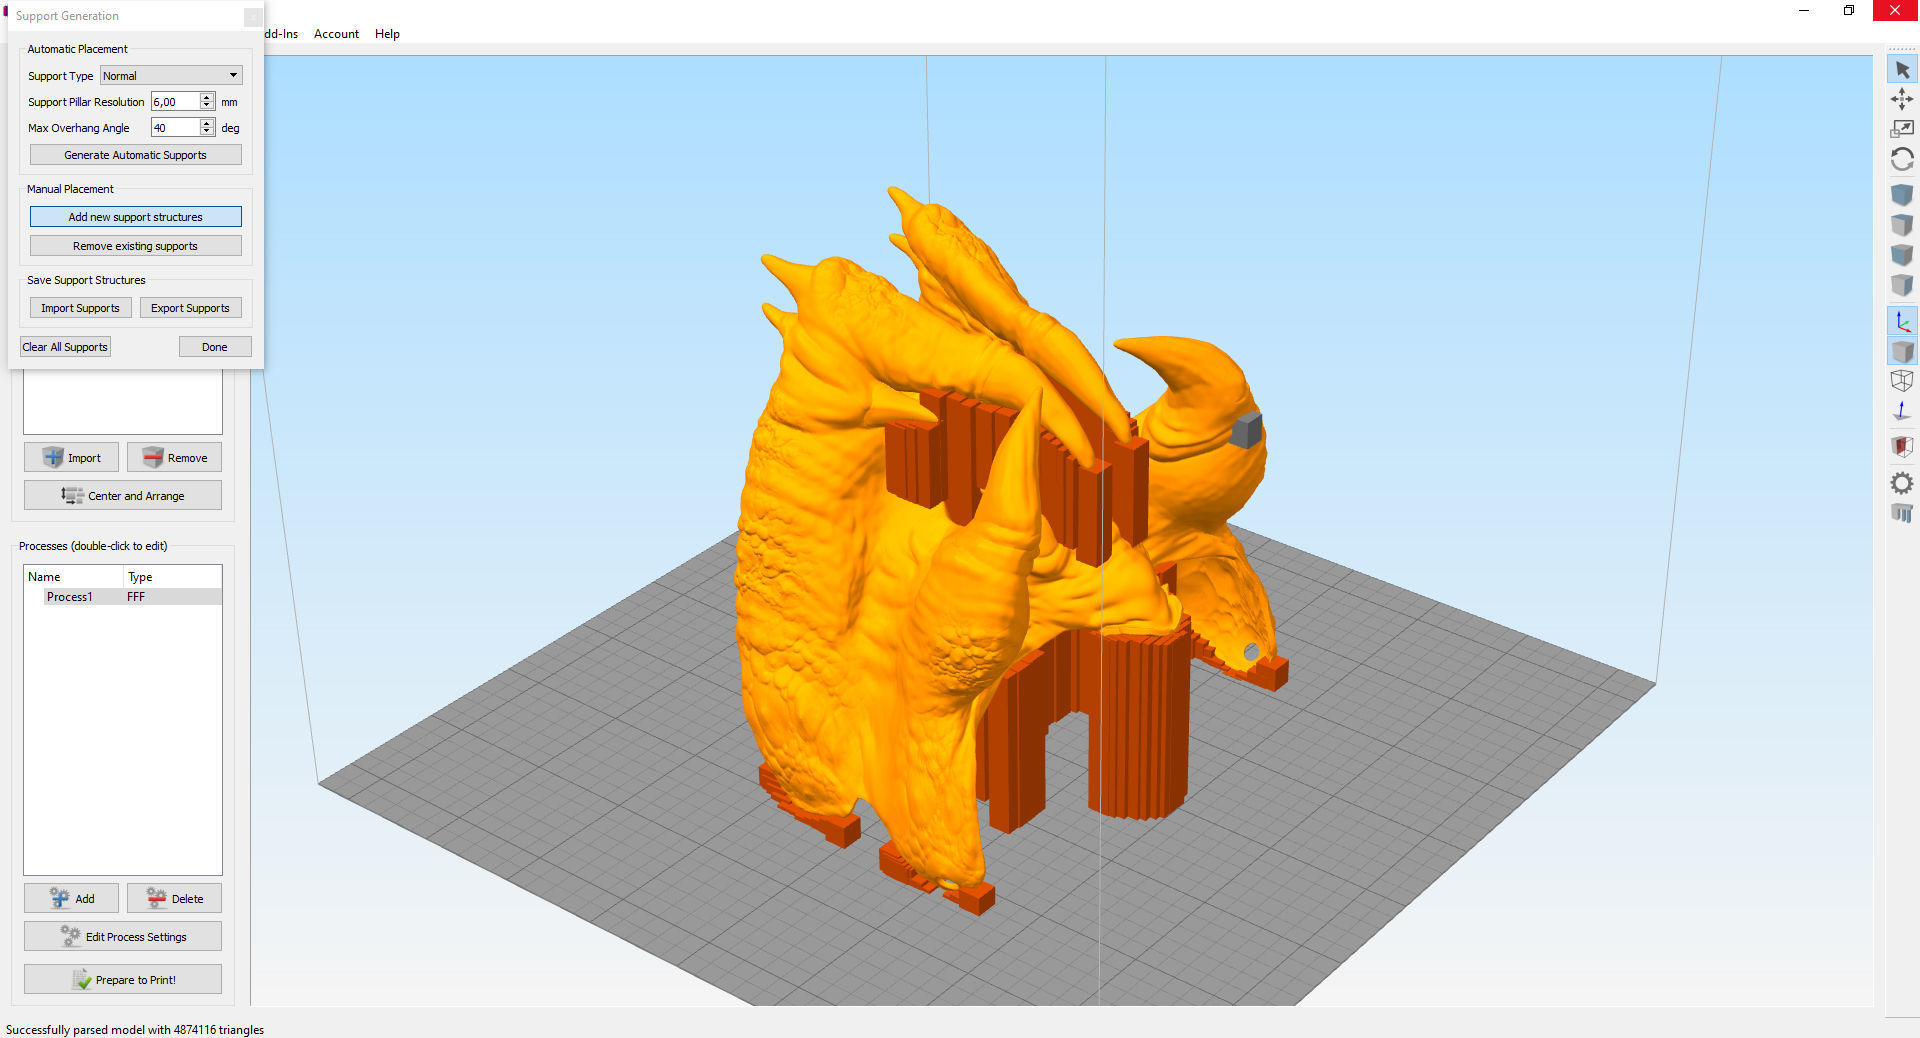Click Done in Support Generation dialog

coord(215,347)
